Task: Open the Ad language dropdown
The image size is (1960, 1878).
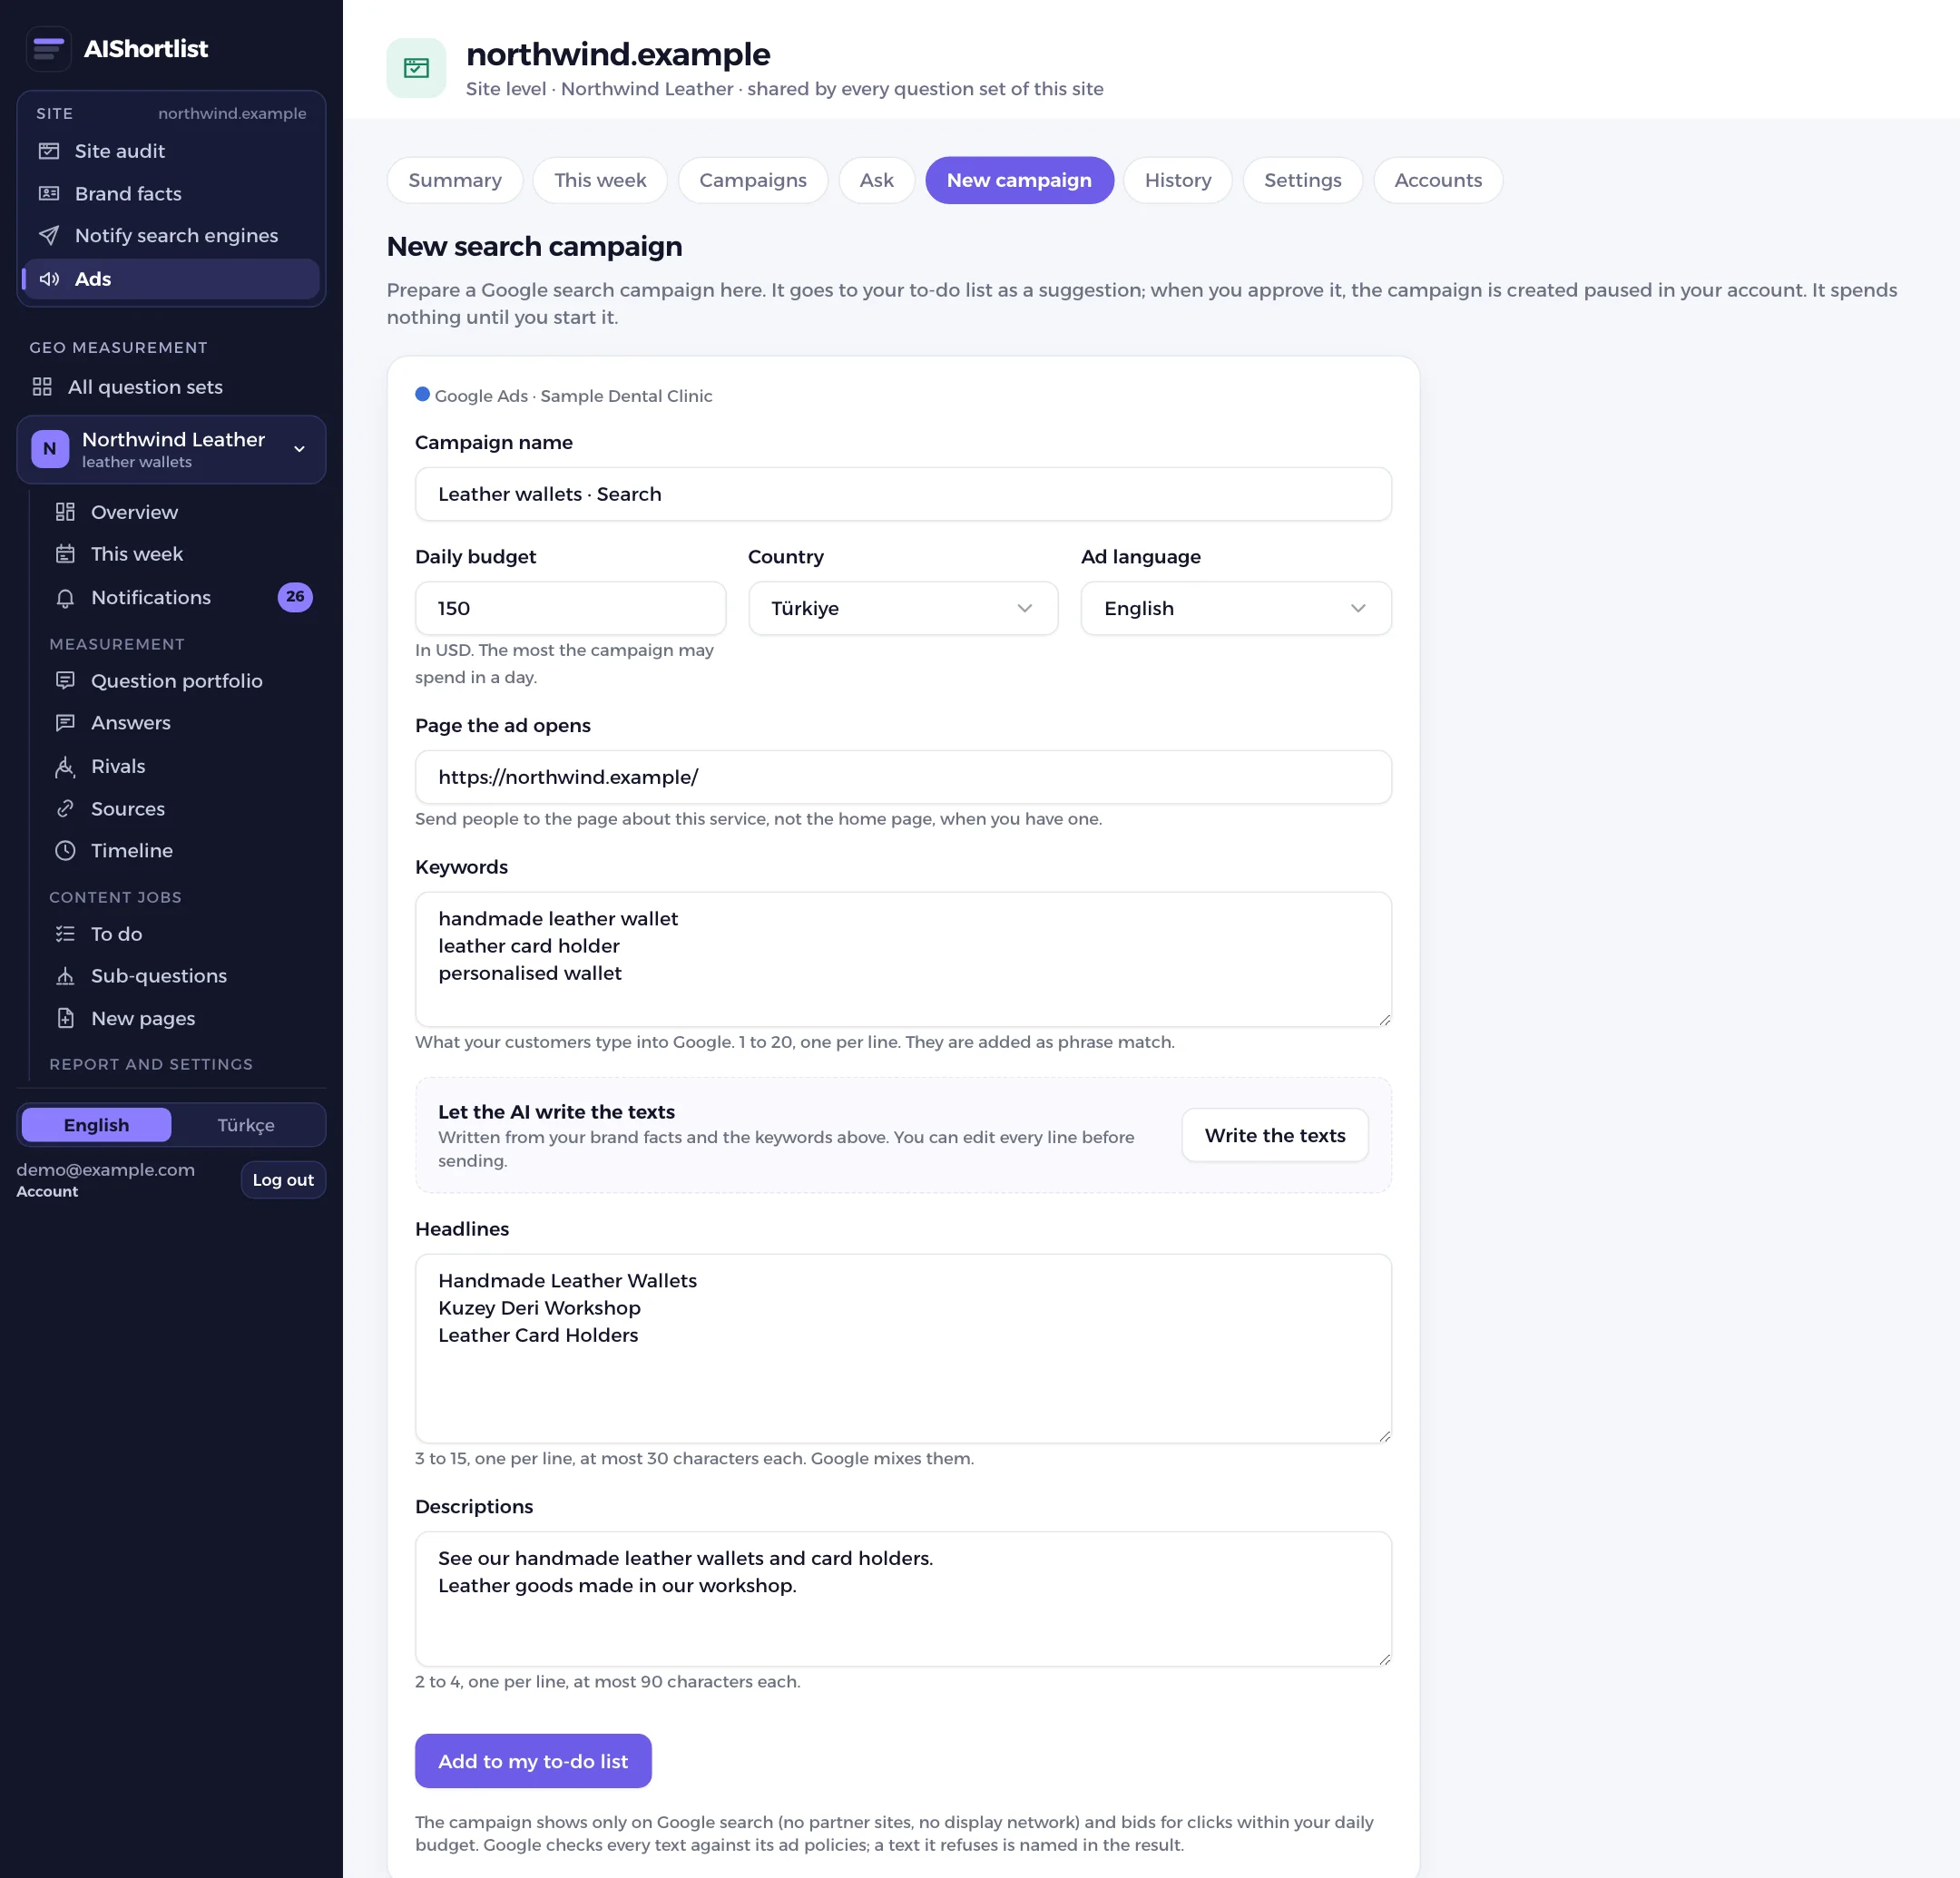Action: (x=1236, y=609)
